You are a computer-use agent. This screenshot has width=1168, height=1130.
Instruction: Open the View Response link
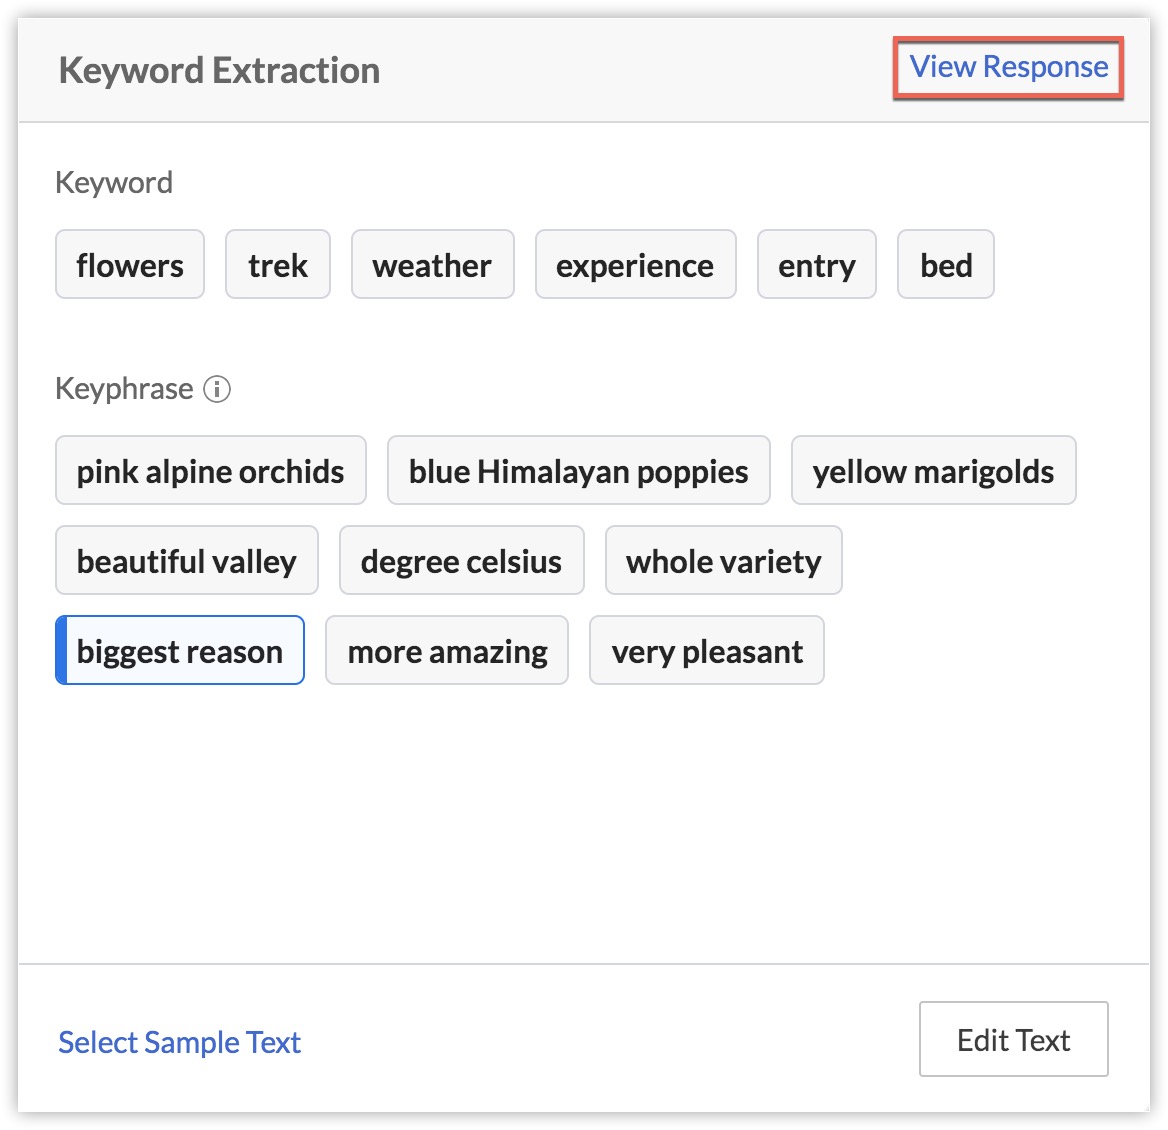[x=1008, y=67]
